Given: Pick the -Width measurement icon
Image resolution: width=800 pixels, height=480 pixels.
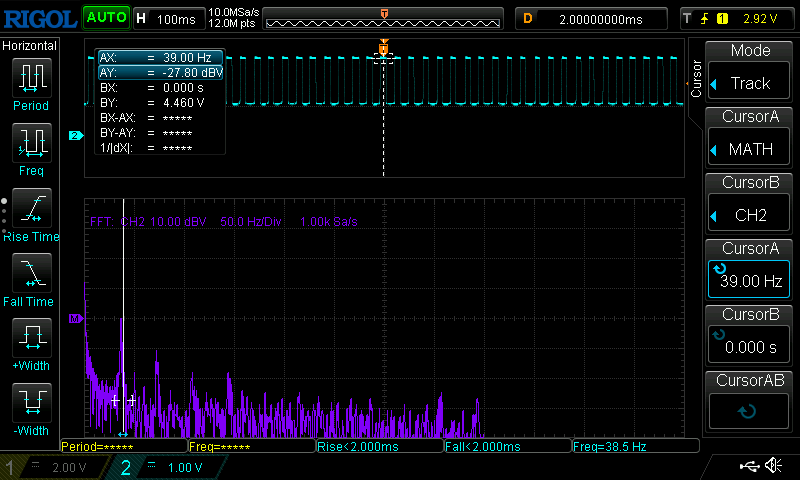Looking at the screenshot, I should click(x=31, y=409).
